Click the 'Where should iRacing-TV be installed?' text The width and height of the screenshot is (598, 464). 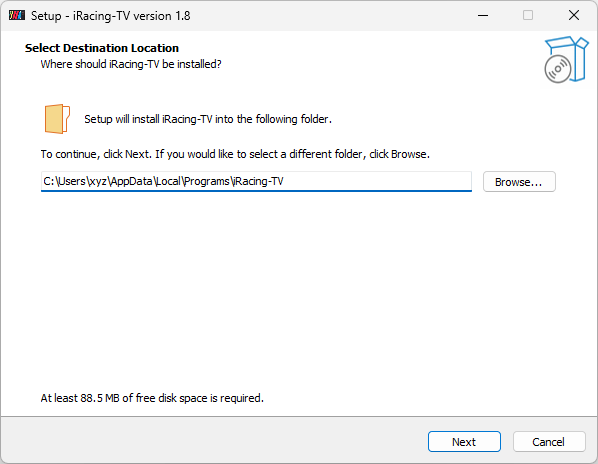coord(131,64)
